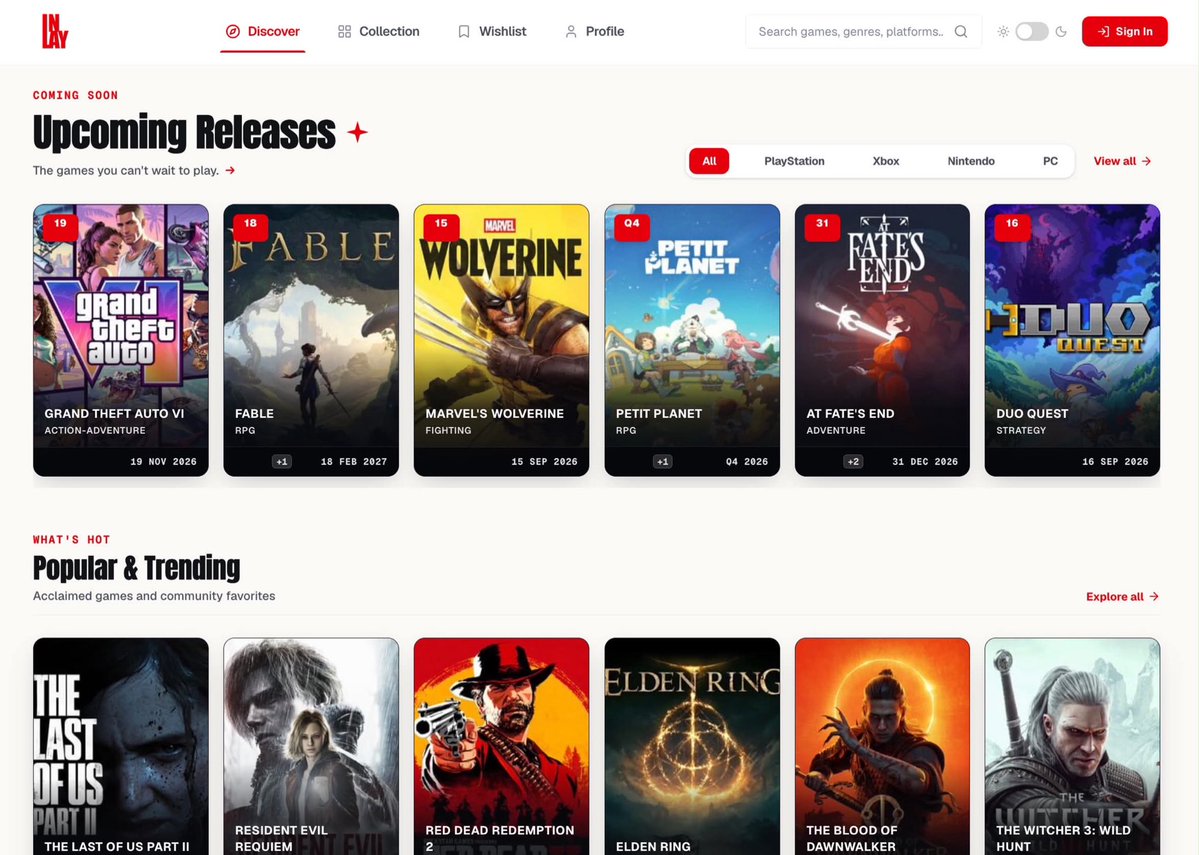This screenshot has width=1199, height=855.
Task: Click the moon dark-mode icon
Action: point(1061,31)
